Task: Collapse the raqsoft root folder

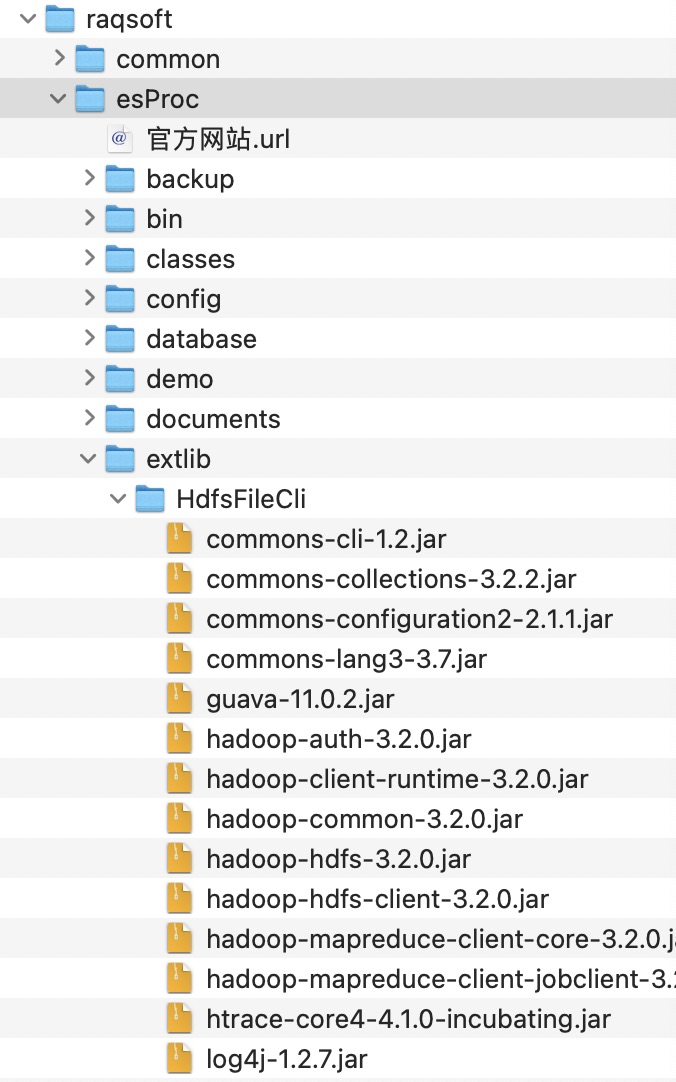Action: point(29,19)
